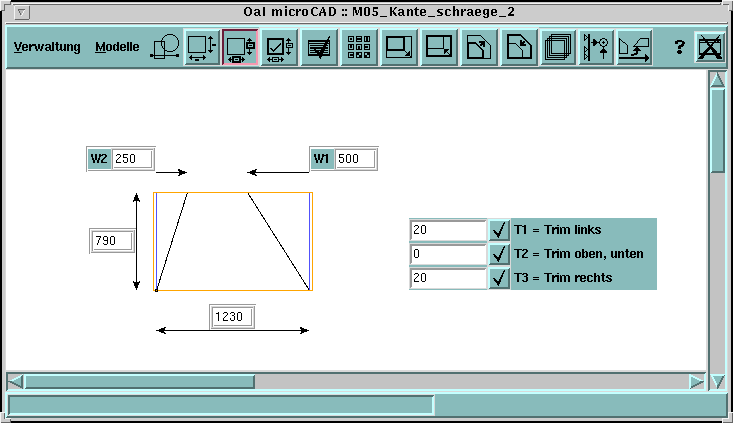Click the horizontal scrollbar right arrow
This screenshot has height=423, width=733.
(x=696, y=381)
